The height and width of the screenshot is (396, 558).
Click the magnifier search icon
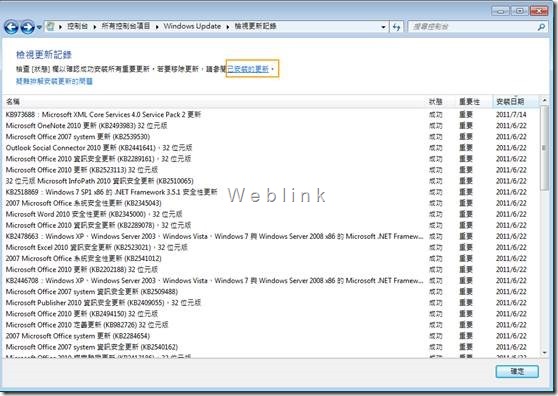click(x=541, y=27)
